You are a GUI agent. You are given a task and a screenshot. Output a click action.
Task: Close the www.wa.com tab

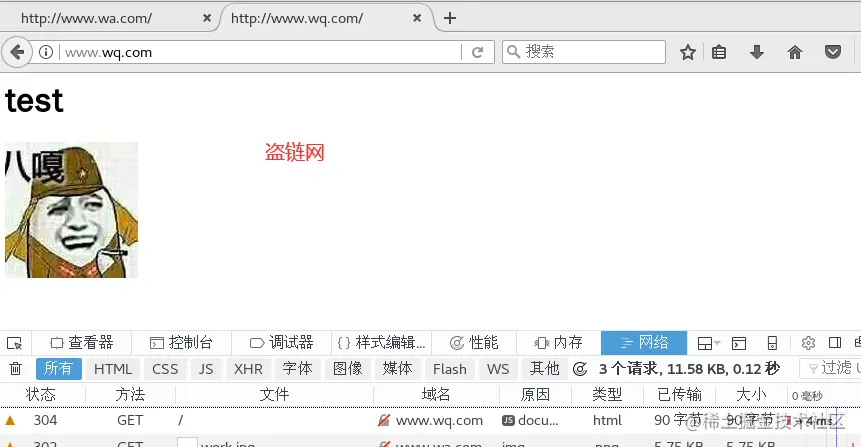click(x=207, y=18)
